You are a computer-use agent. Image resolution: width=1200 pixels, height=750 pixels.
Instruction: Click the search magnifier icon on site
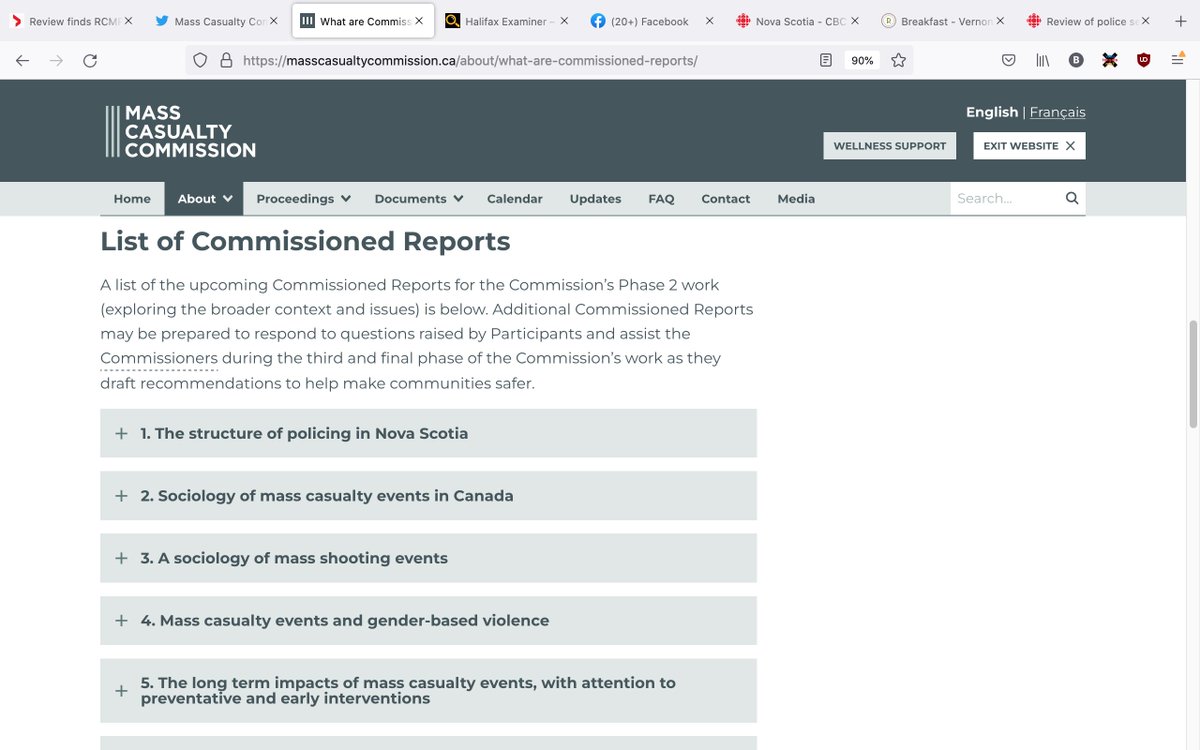[1072, 198]
